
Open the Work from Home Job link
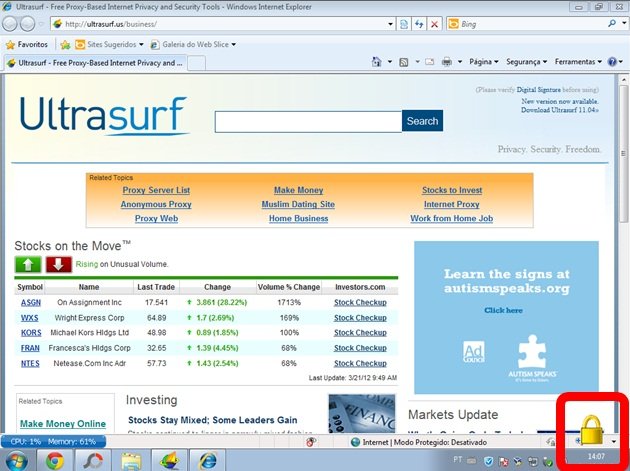(x=452, y=219)
